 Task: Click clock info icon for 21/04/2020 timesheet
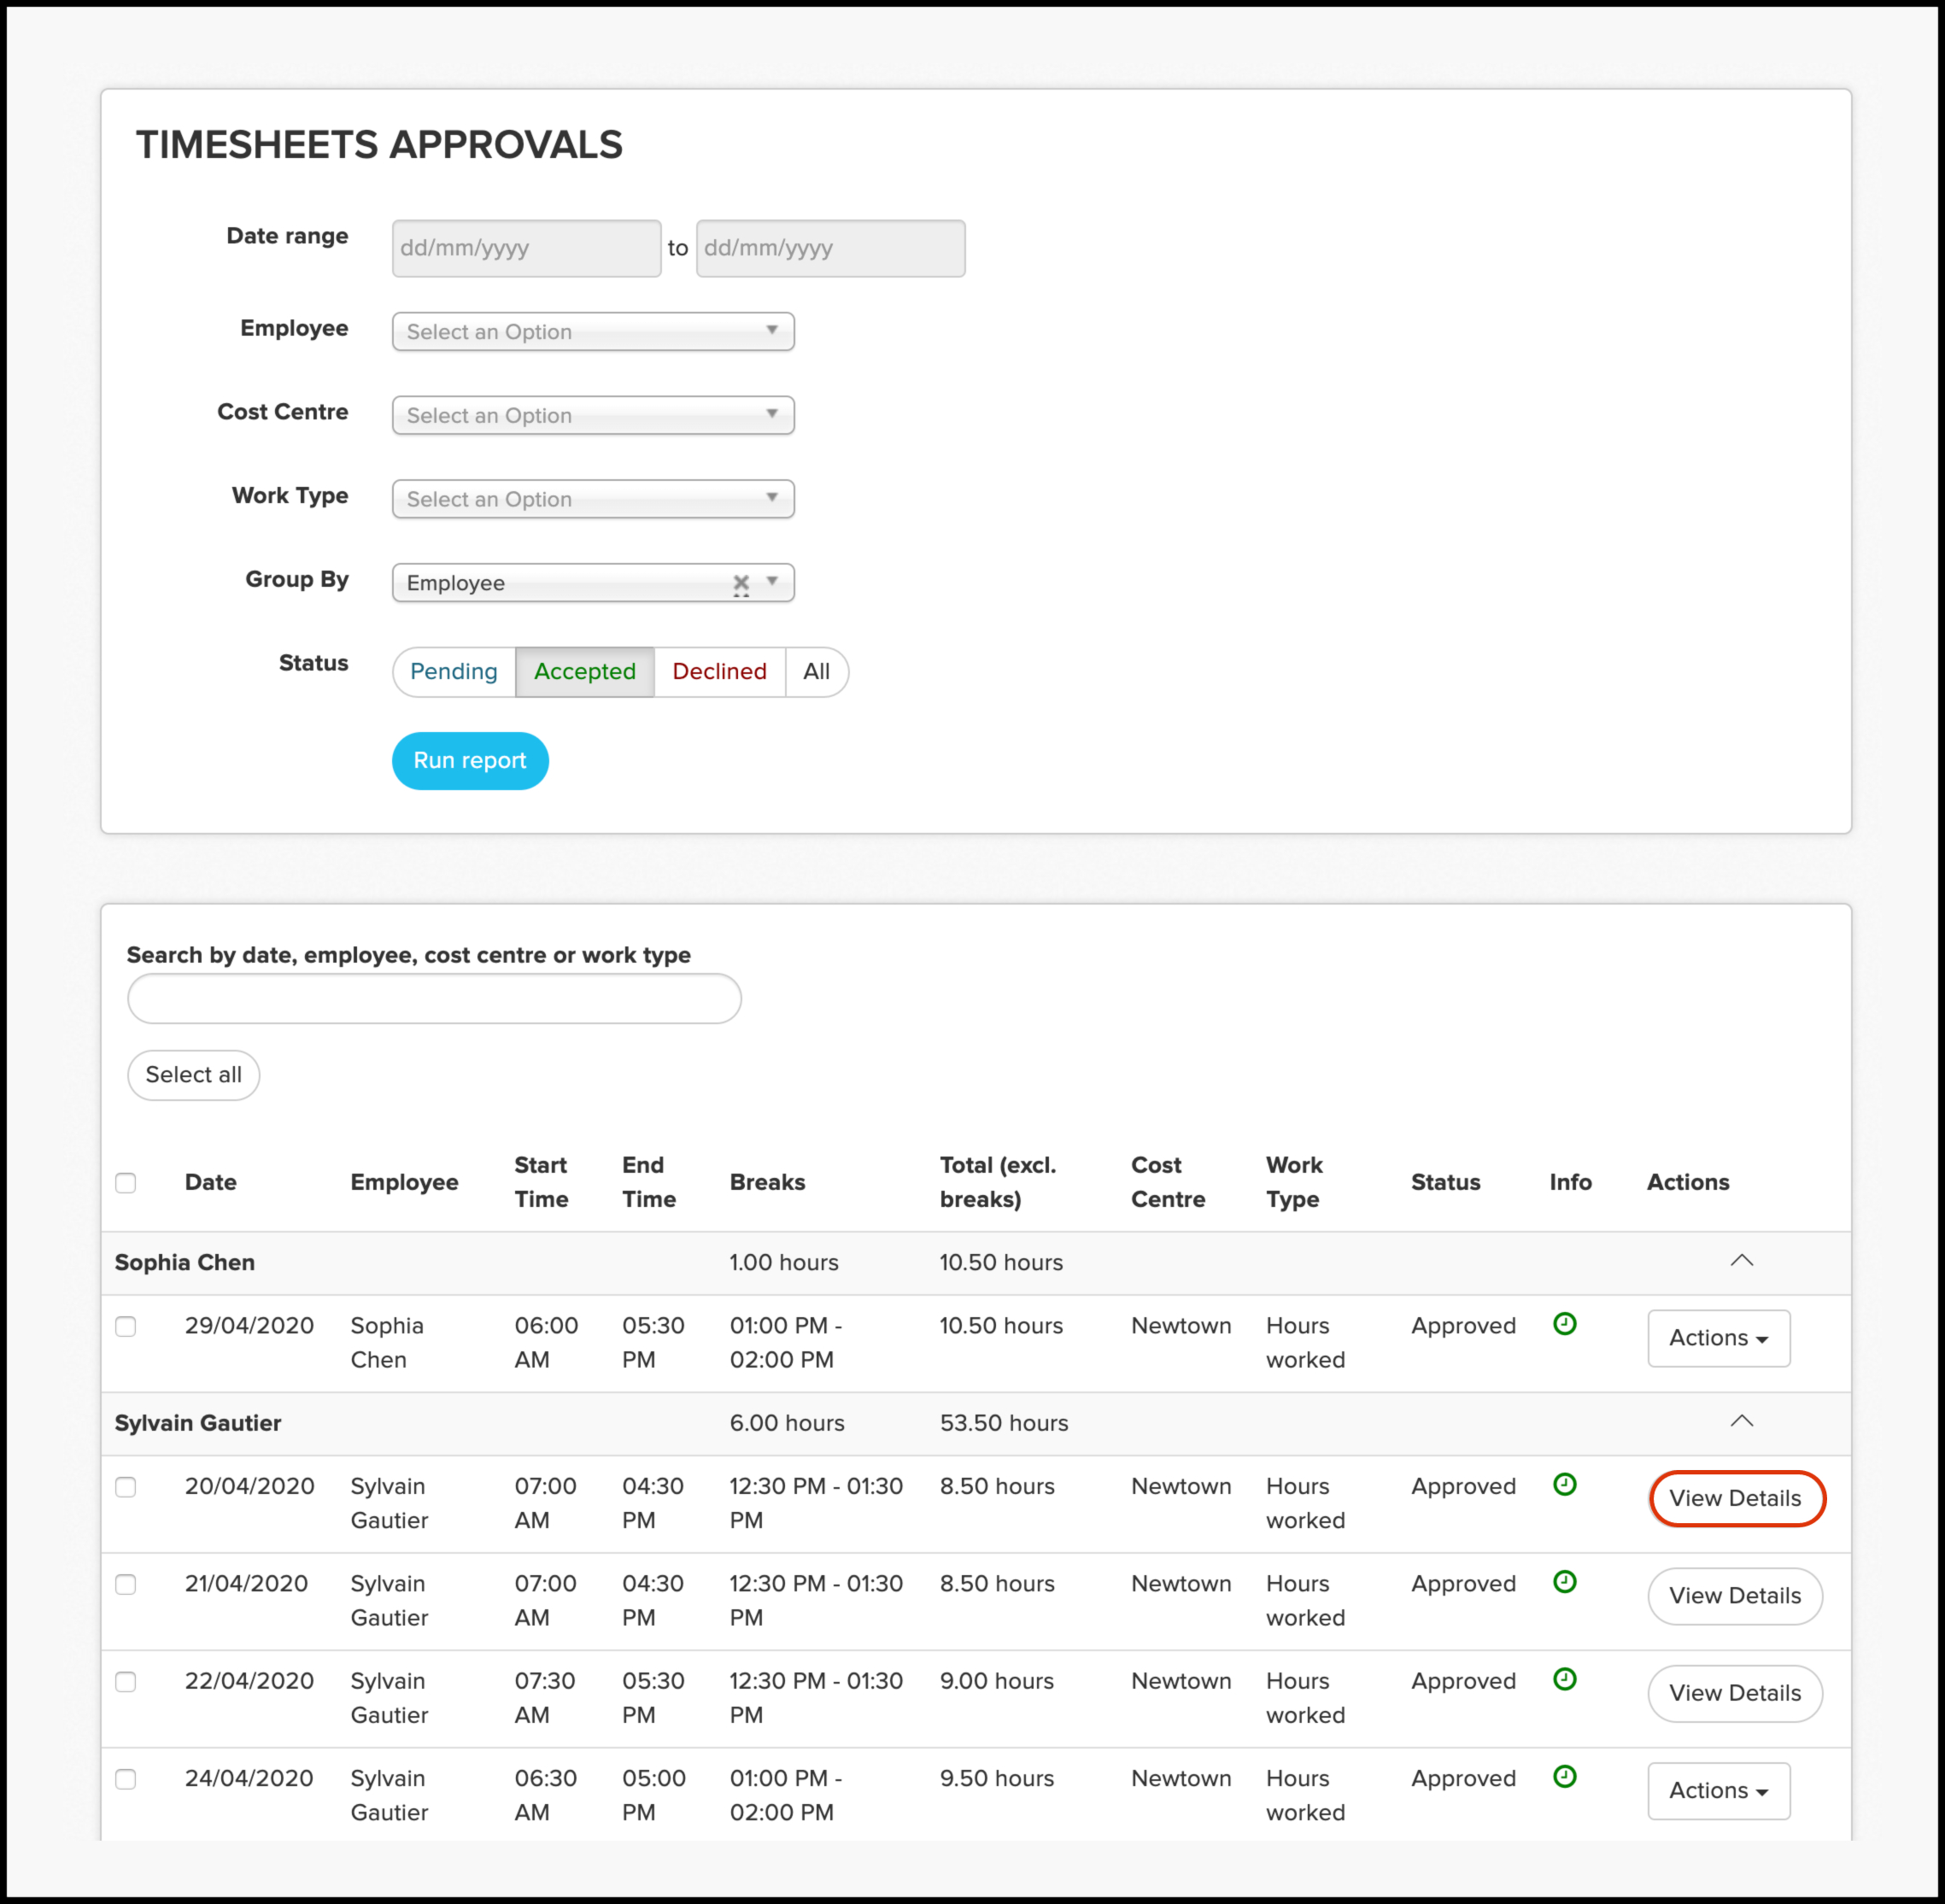click(x=1564, y=1581)
